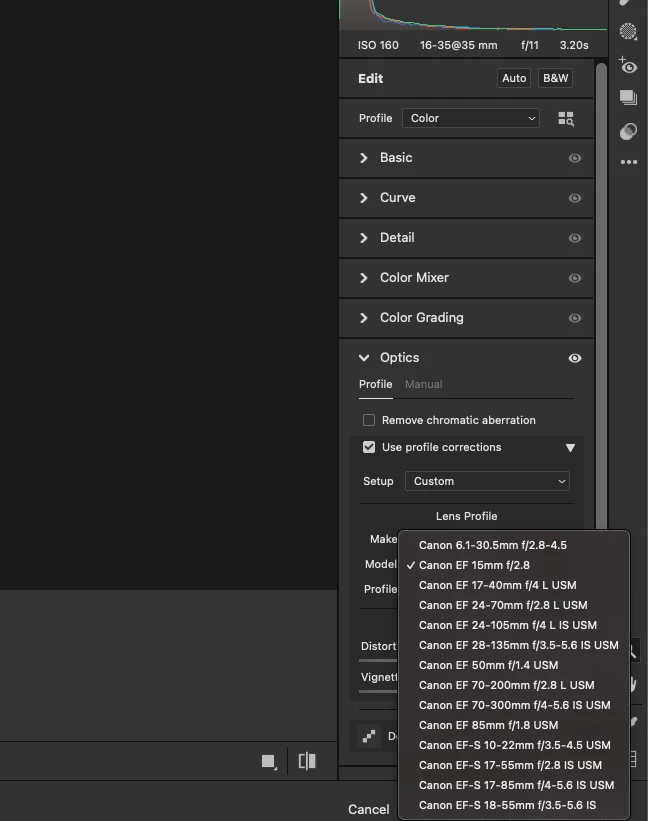Collapse the profile corrections disclosure triangle
648x821 pixels.
[571, 448]
